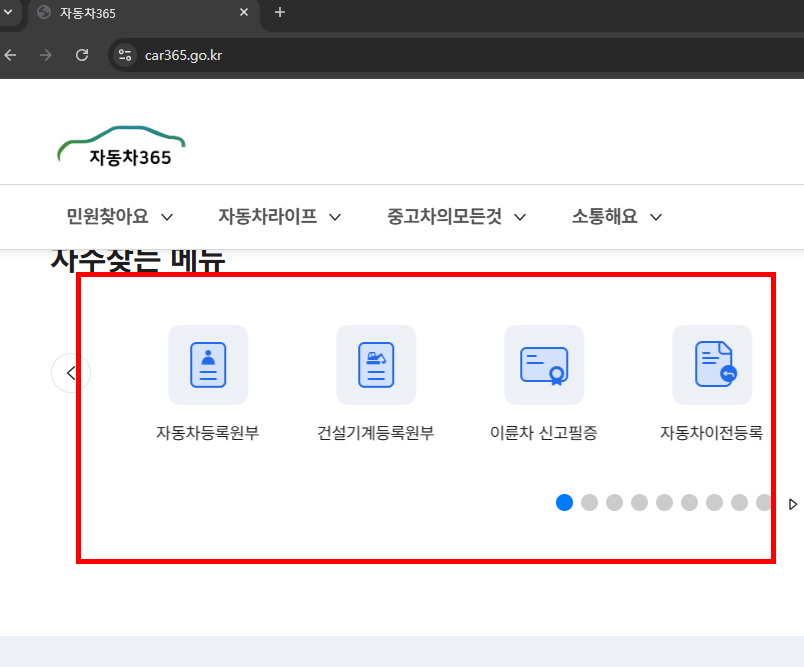Image resolution: width=804 pixels, height=667 pixels.
Task: Go back with the carousel left arrow
Action: click(x=71, y=372)
